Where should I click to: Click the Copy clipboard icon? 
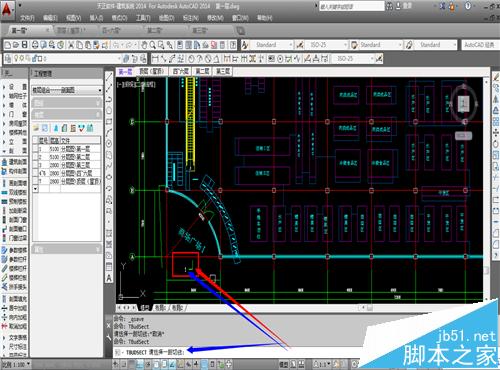79,45
